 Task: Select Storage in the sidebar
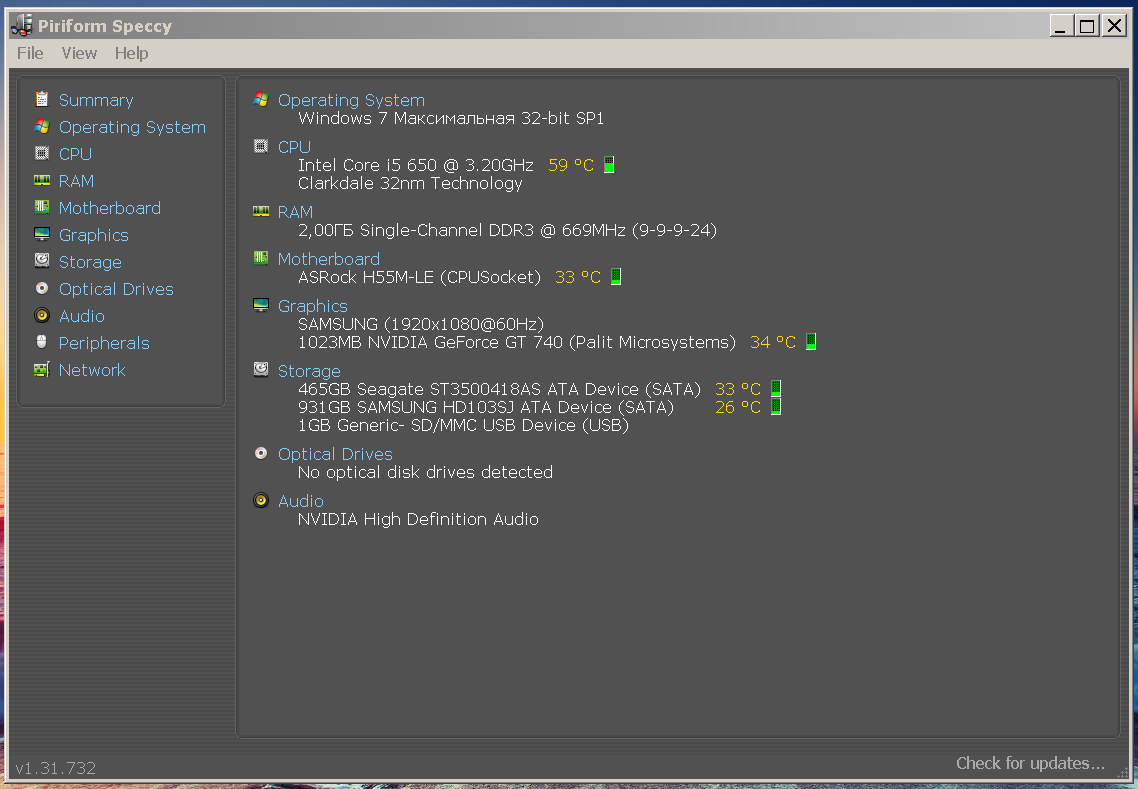[x=90, y=262]
